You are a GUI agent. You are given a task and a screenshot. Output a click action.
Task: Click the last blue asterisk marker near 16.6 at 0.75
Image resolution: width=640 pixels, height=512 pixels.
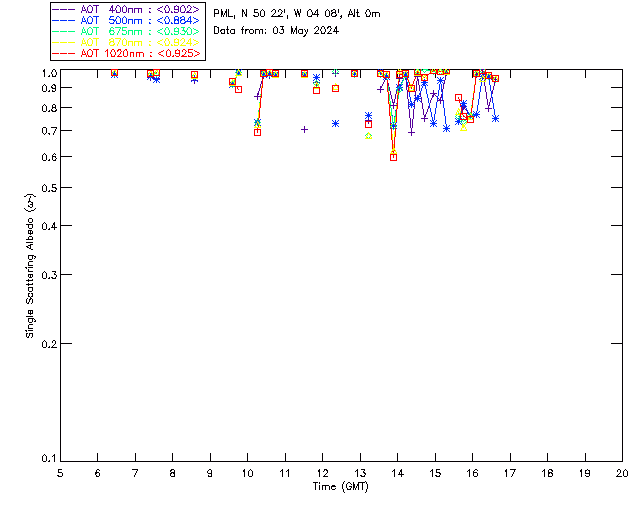(x=496, y=118)
